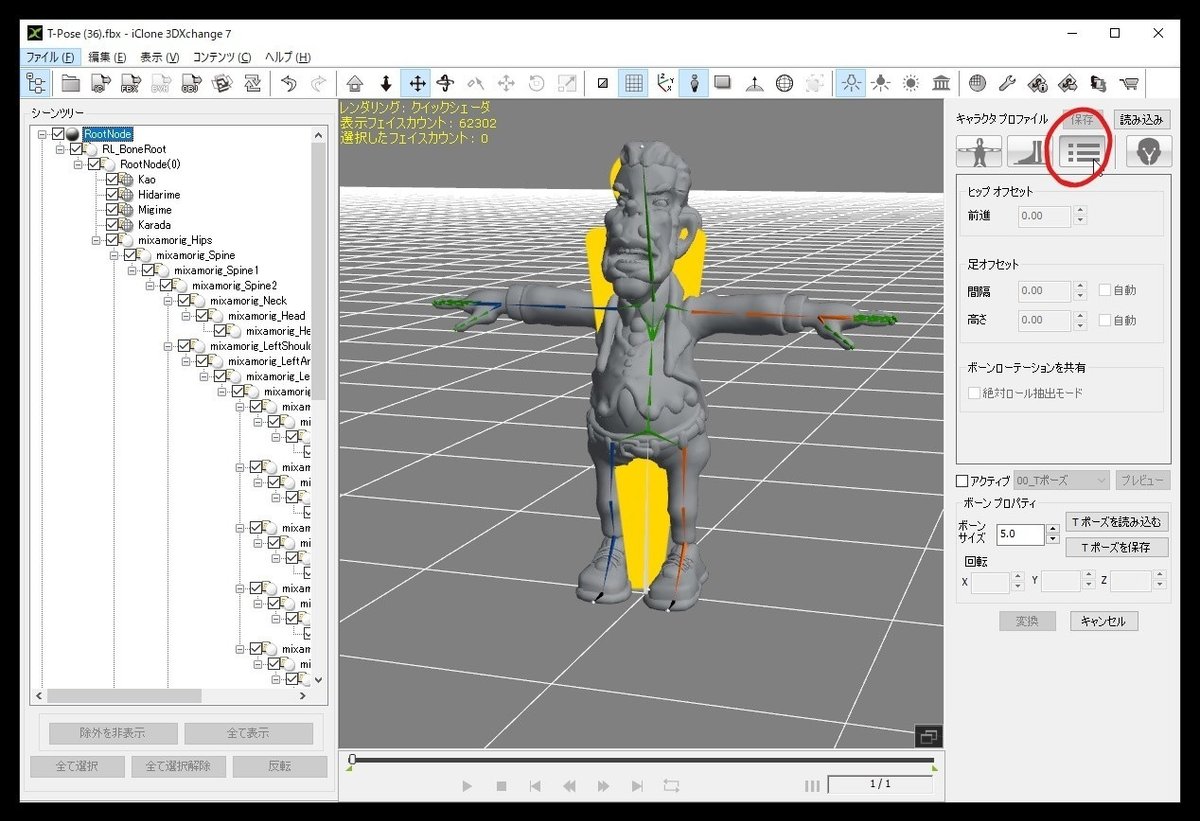Enable the アクティブ checkbox
Viewport: 1200px width, 821px height.
(963, 481)
